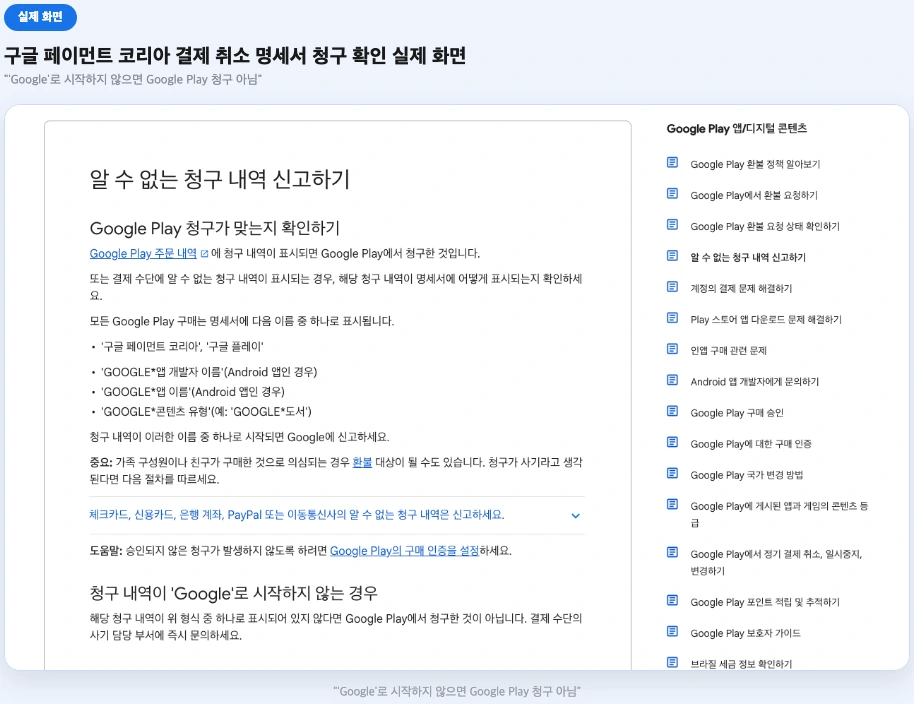Open the 'Google Play 주문 내역' link

[143, 254]
